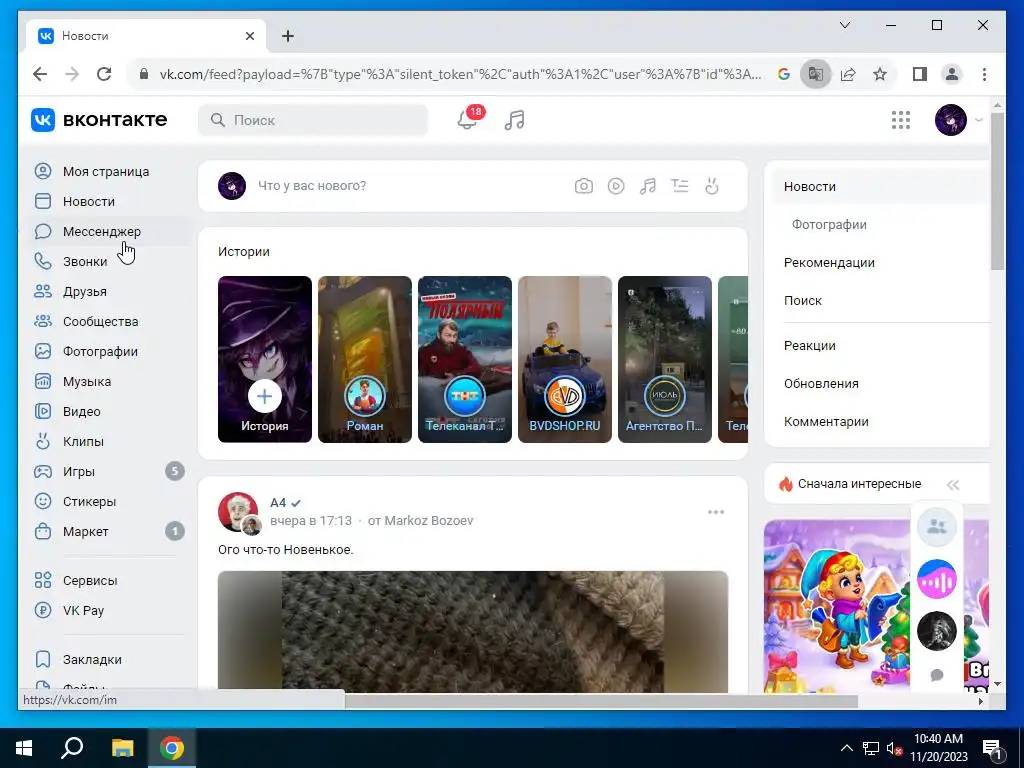Open Windows search from taskbar

[72, 748]
